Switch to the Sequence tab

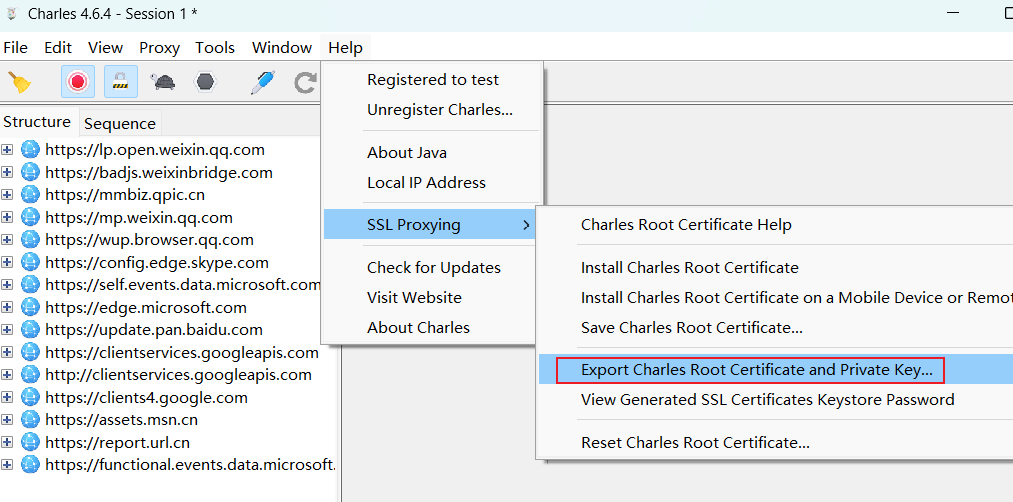point(120,123)
